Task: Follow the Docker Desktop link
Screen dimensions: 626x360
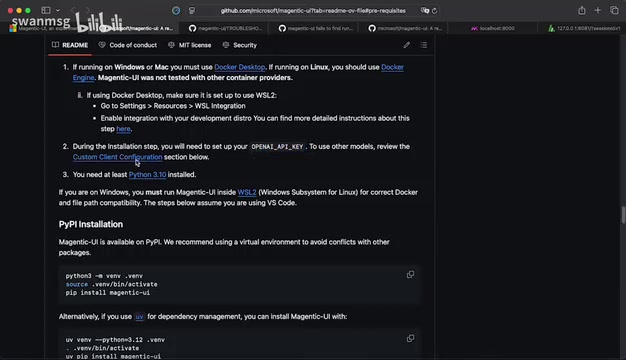Action: [x=240, y=67]
